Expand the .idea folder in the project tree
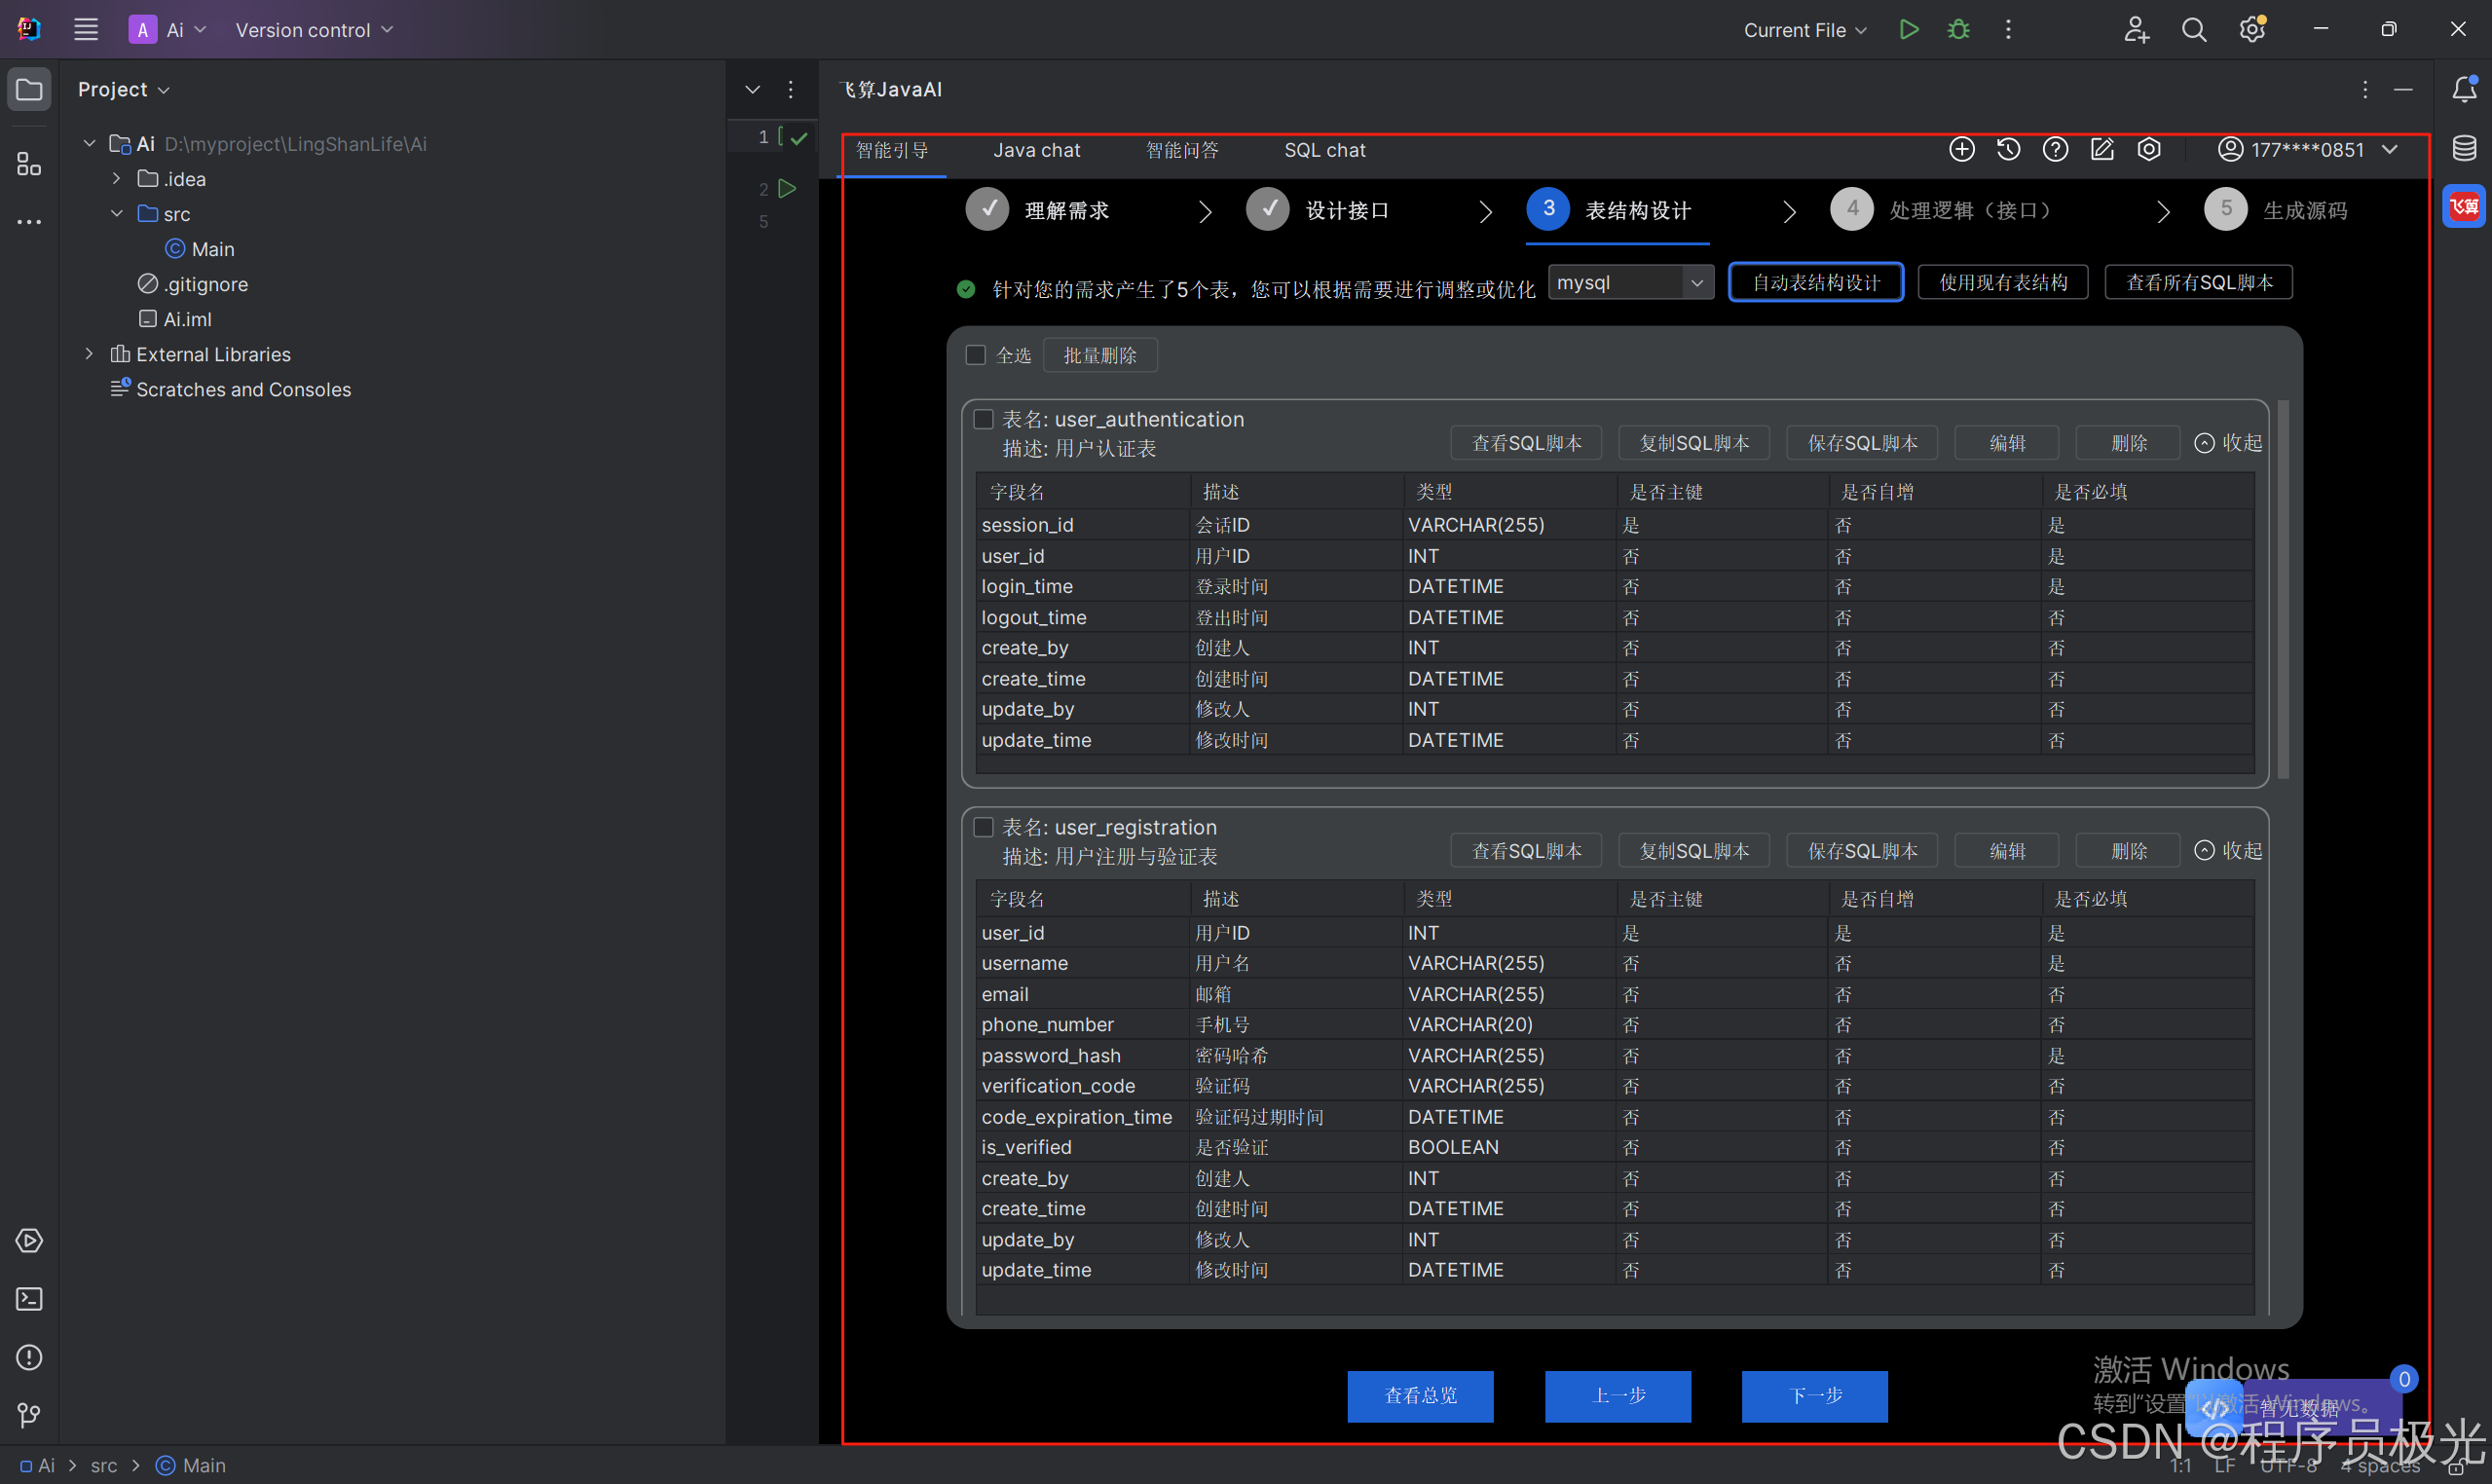2492x1484 pixels. point(117,179)
